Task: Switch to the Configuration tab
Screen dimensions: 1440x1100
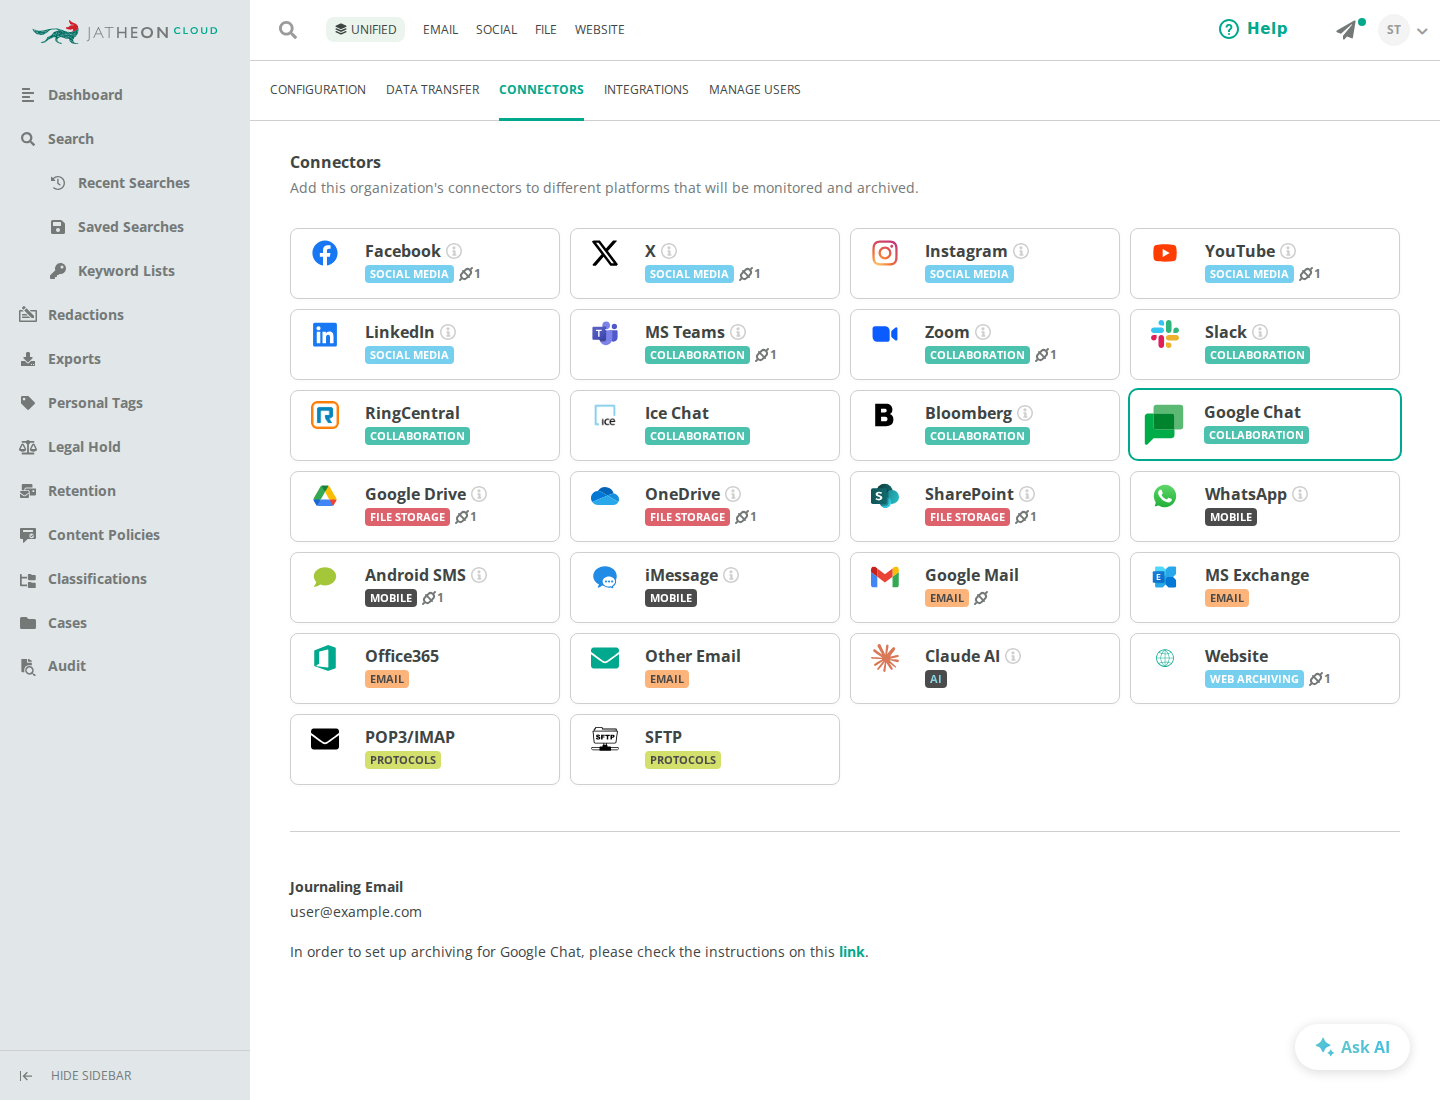Action: coord(318,90)
